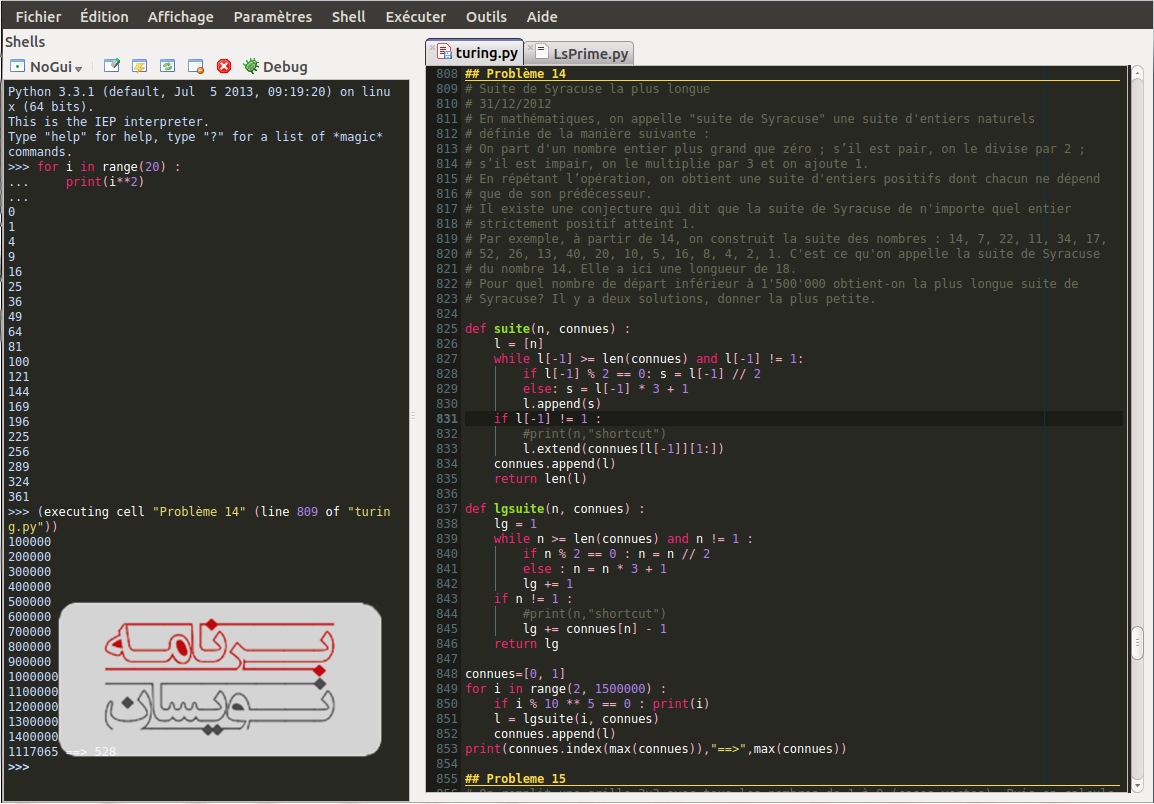Open the Paramètres menu
Image resolution: width=1154 pixels, height=804 pixels.
coord(272,16)
